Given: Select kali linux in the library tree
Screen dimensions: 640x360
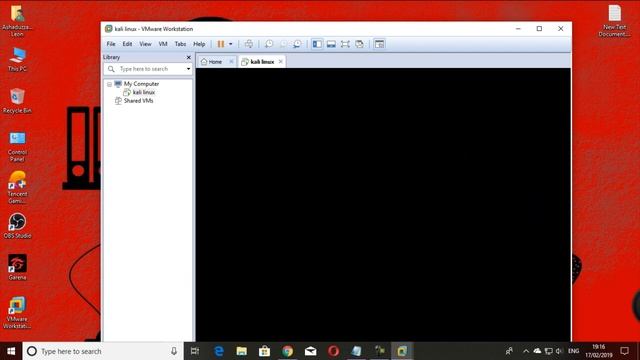Looking at the screenshot, I should click(x=143, y=92).
